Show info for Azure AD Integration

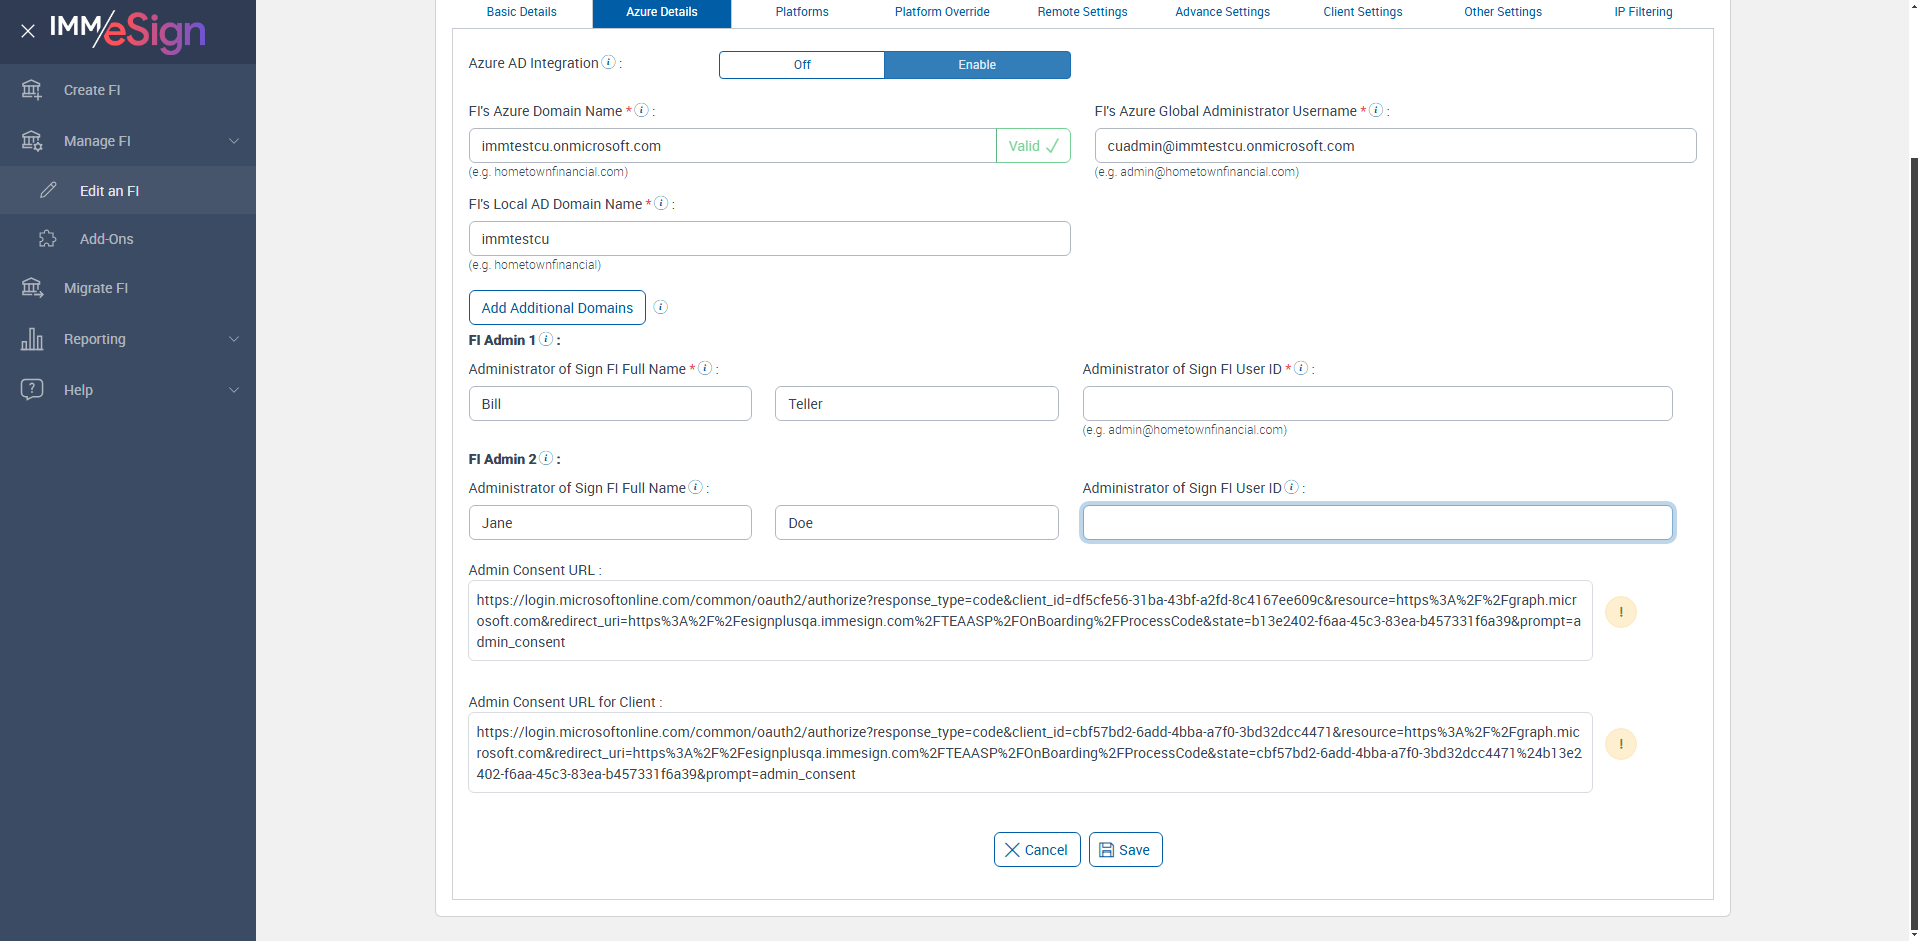pos(608,62)
